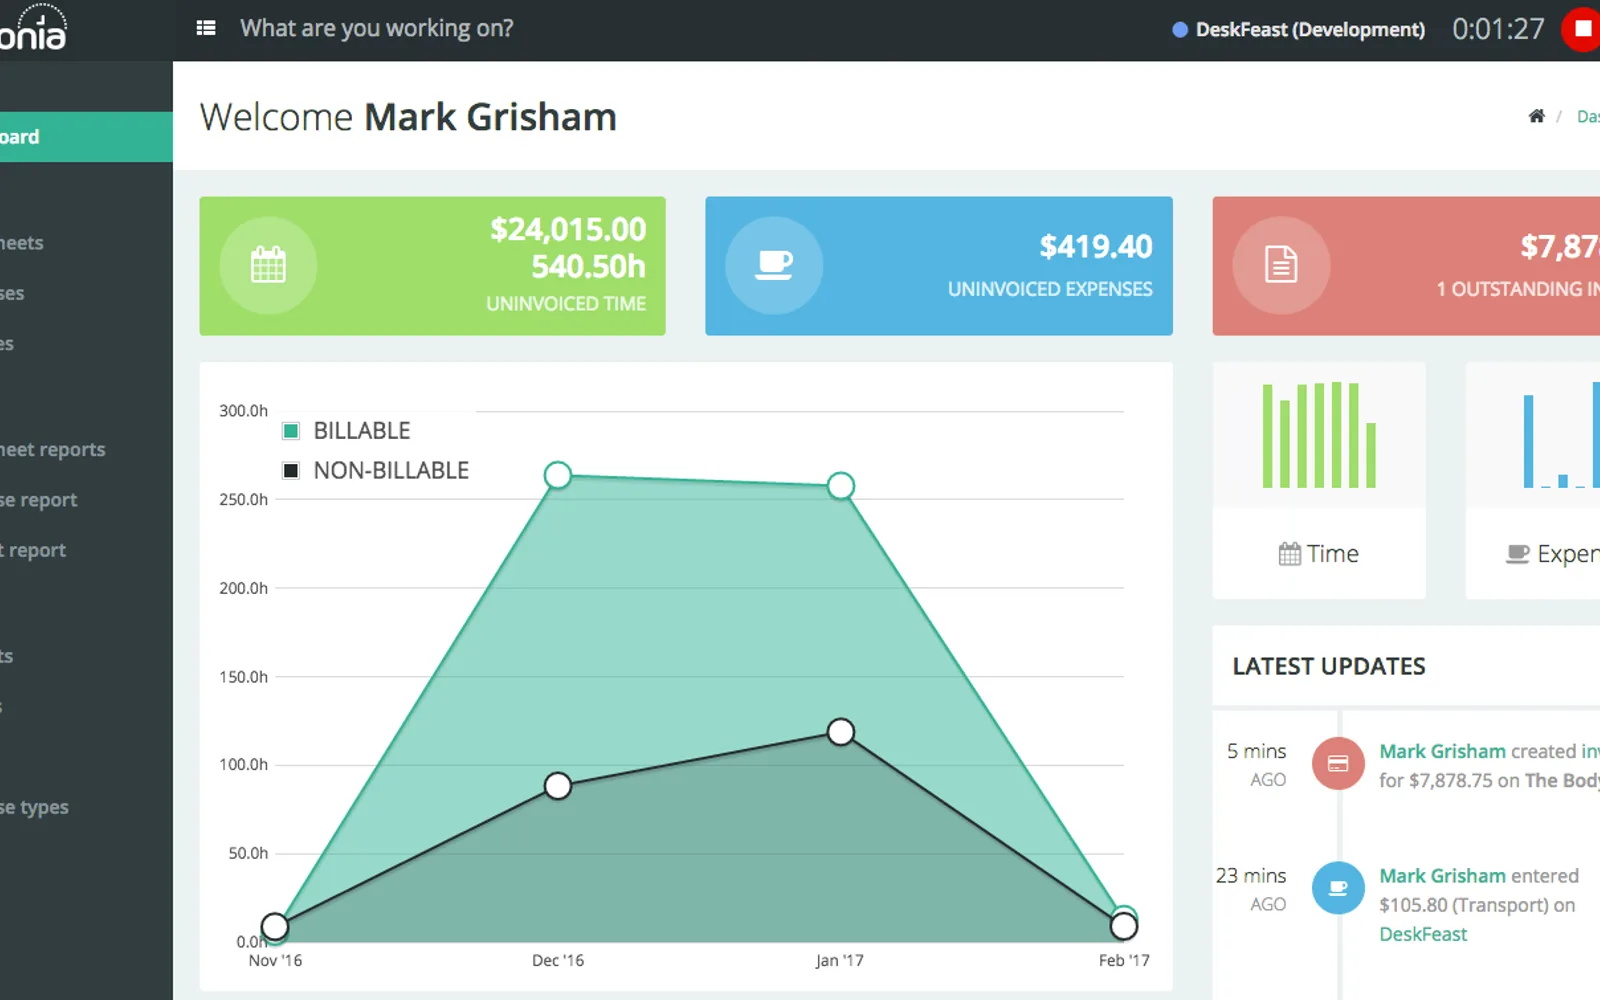
Task: Click the calendar icon next to Time label
Action: (x=1290, y=554)
